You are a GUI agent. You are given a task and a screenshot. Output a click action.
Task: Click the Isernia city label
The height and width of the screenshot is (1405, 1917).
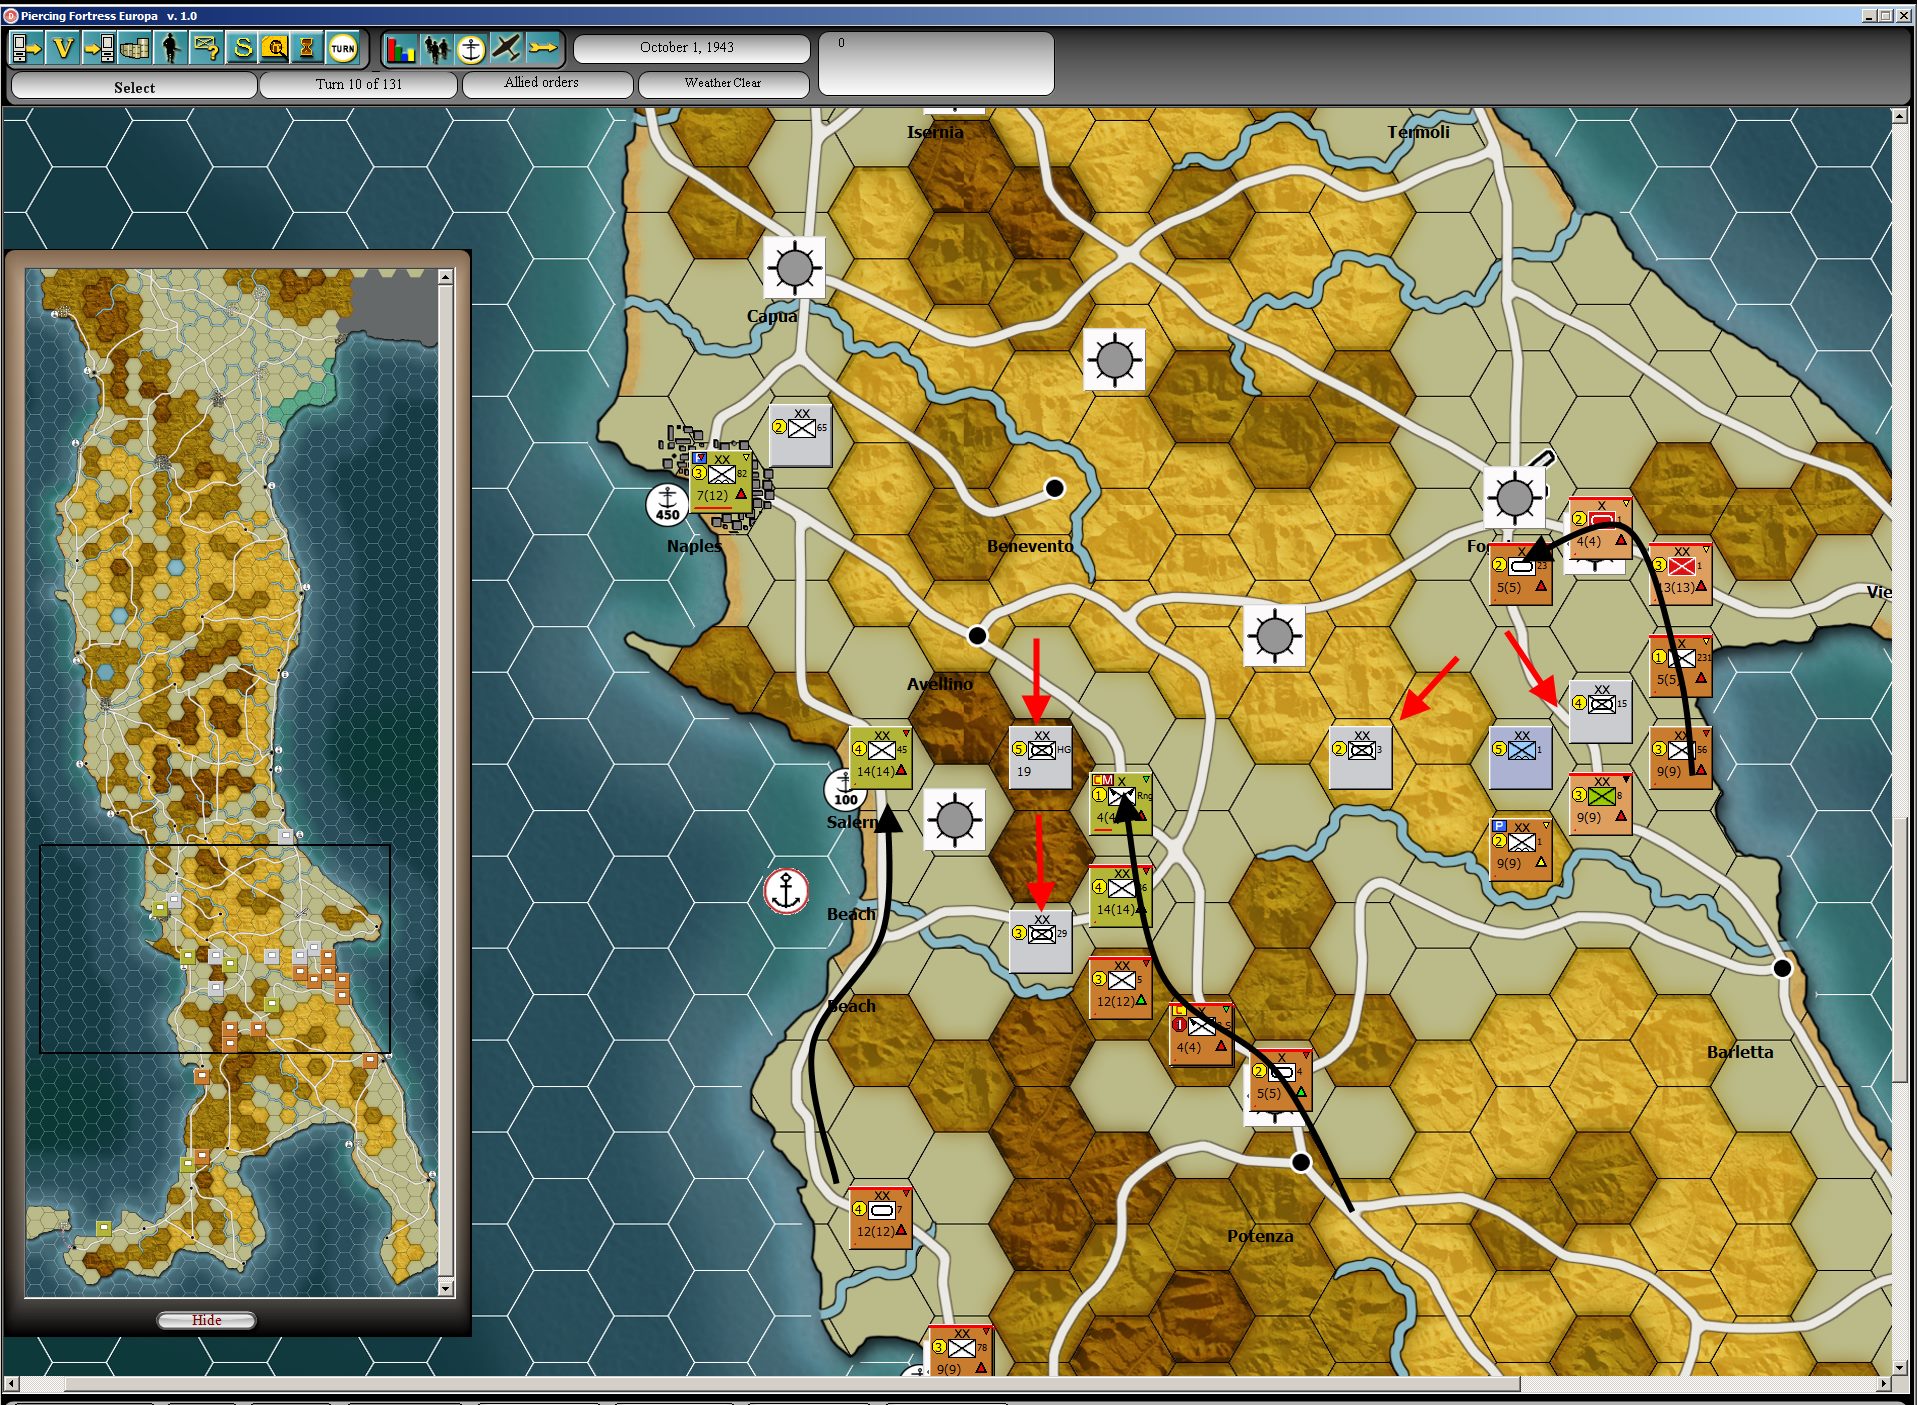[935, 132]
